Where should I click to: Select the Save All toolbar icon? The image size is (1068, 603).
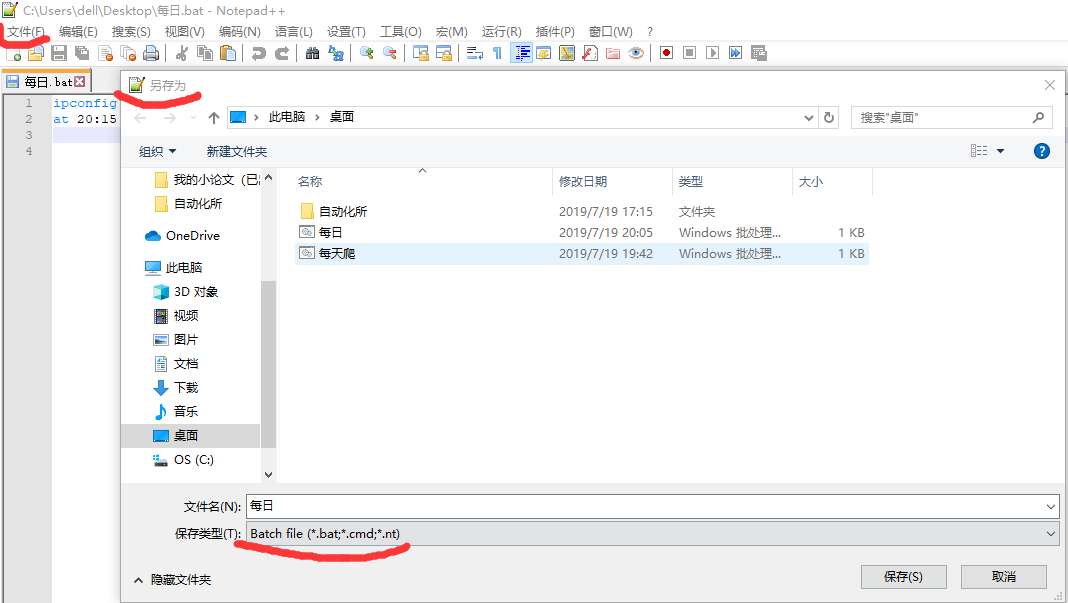[x=80, y=52]
